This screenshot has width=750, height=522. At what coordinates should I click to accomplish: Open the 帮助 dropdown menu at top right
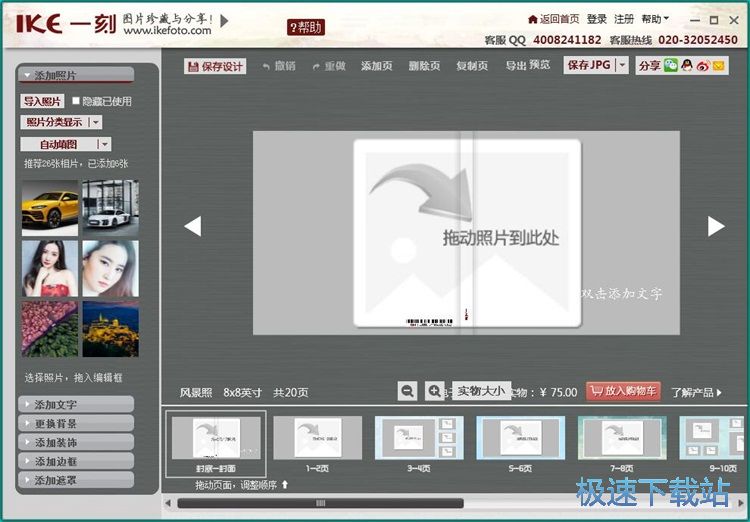click(x=655, y=19)
